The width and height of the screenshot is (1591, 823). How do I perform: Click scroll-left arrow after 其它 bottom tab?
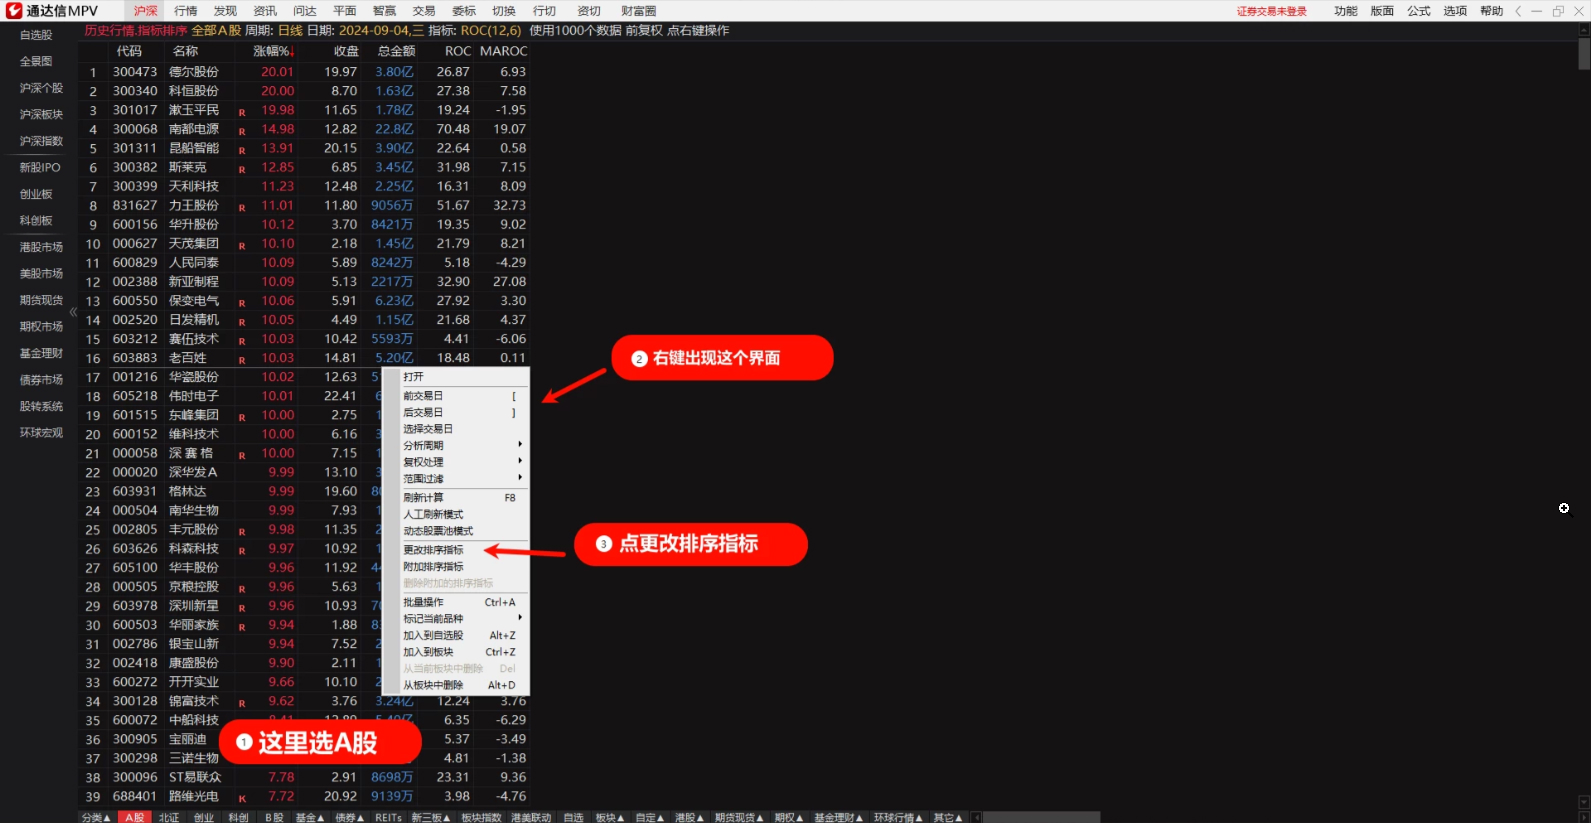(x=976, y=817)
